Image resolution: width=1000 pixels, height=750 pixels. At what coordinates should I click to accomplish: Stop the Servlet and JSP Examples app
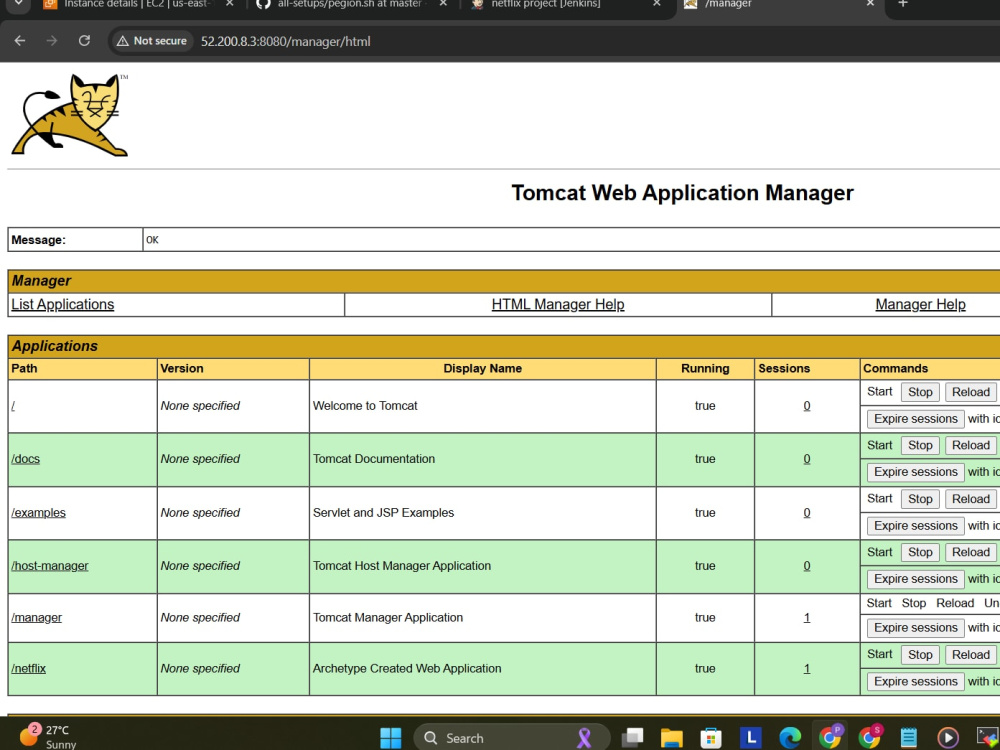(x=920, y=499)
